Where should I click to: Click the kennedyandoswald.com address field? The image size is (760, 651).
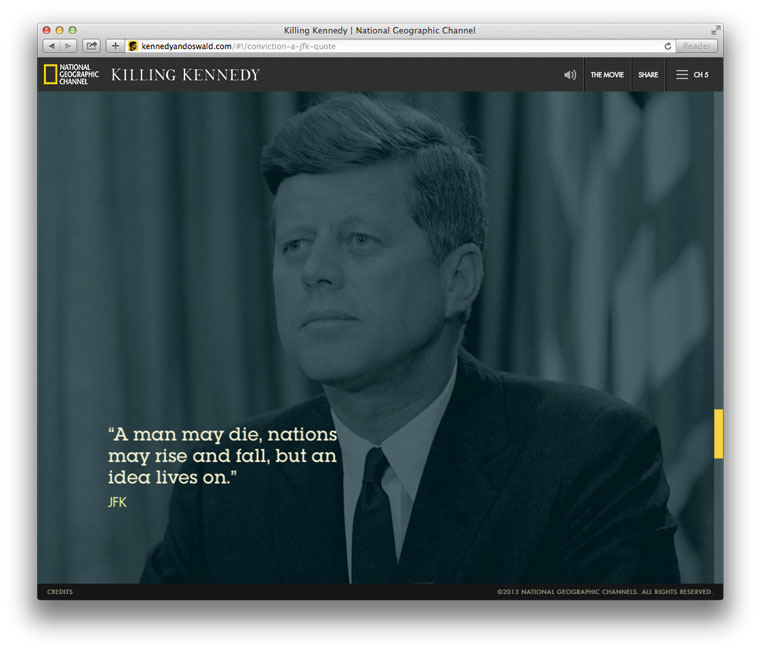pos(400,46)
